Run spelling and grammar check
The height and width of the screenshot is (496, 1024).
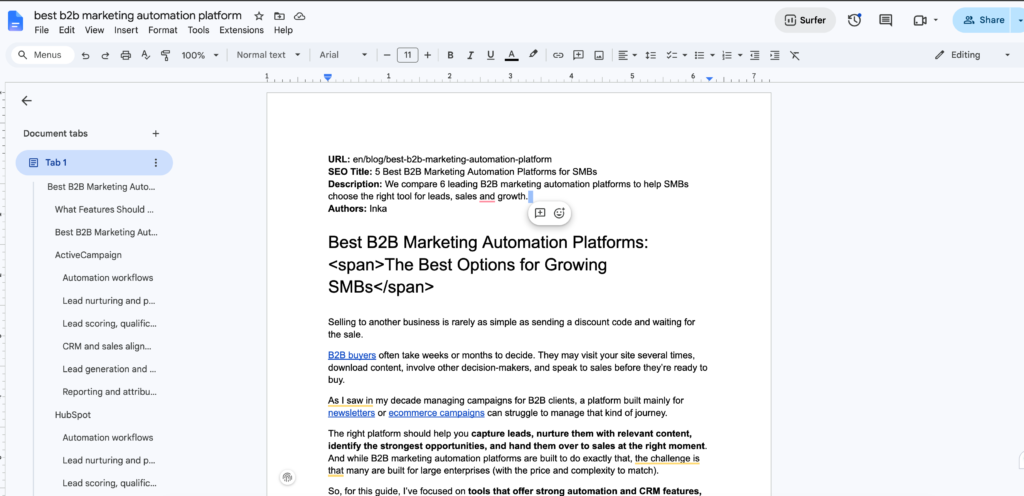[146, 55]
